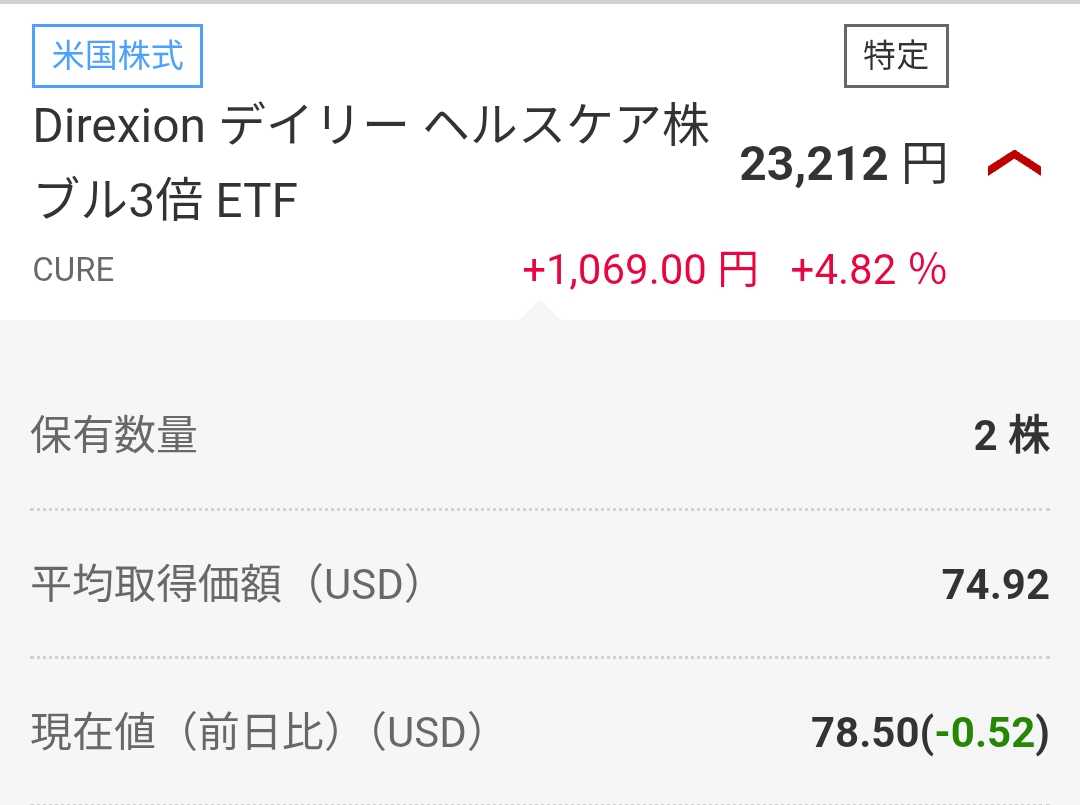Click the 74.92 average cost value
Viewport: 1080px width, 805px height.
point(995,585)
